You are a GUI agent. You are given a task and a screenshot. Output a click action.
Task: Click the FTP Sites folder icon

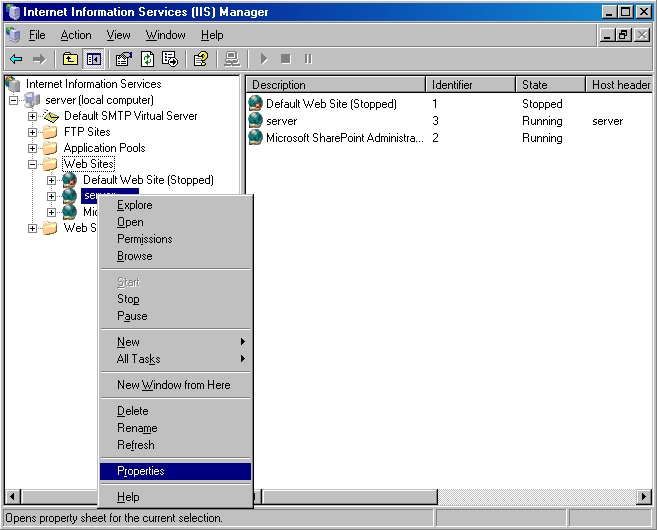click(x=50, y=132)
